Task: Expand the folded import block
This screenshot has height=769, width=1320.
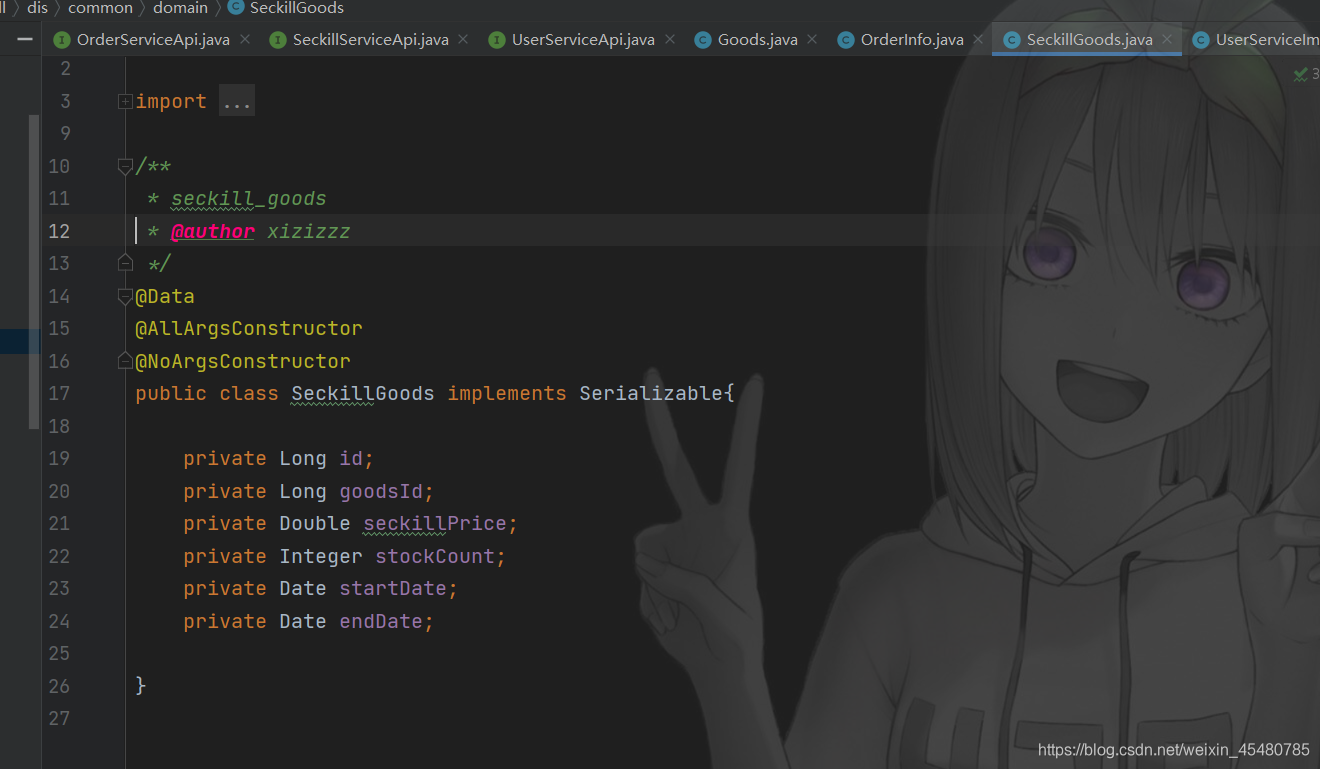Action: tap(125, 101)
